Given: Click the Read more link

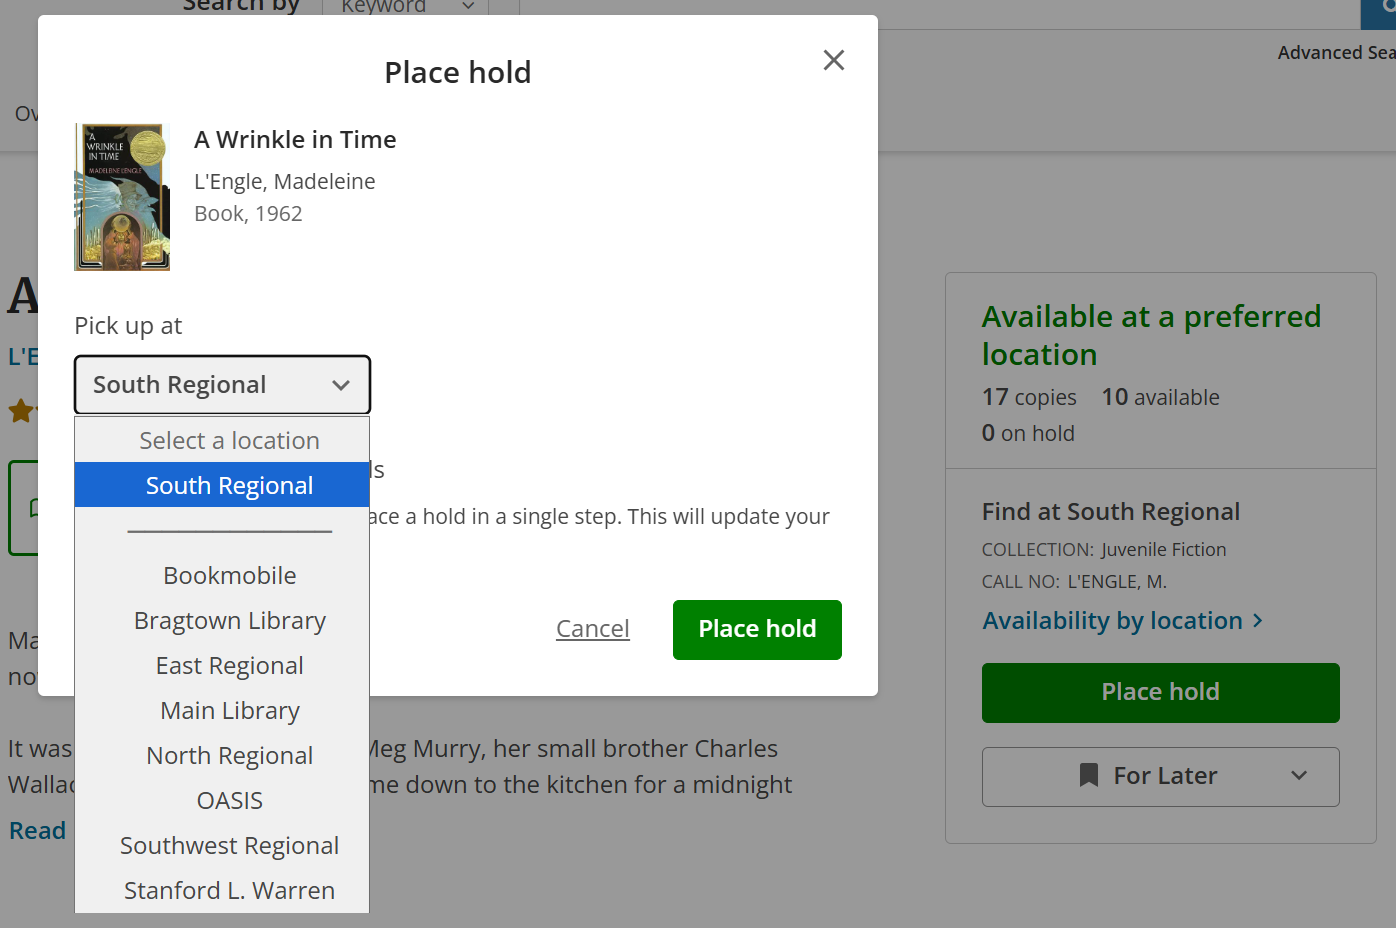Looking at the screenshot, I should [x=38, y=831].
